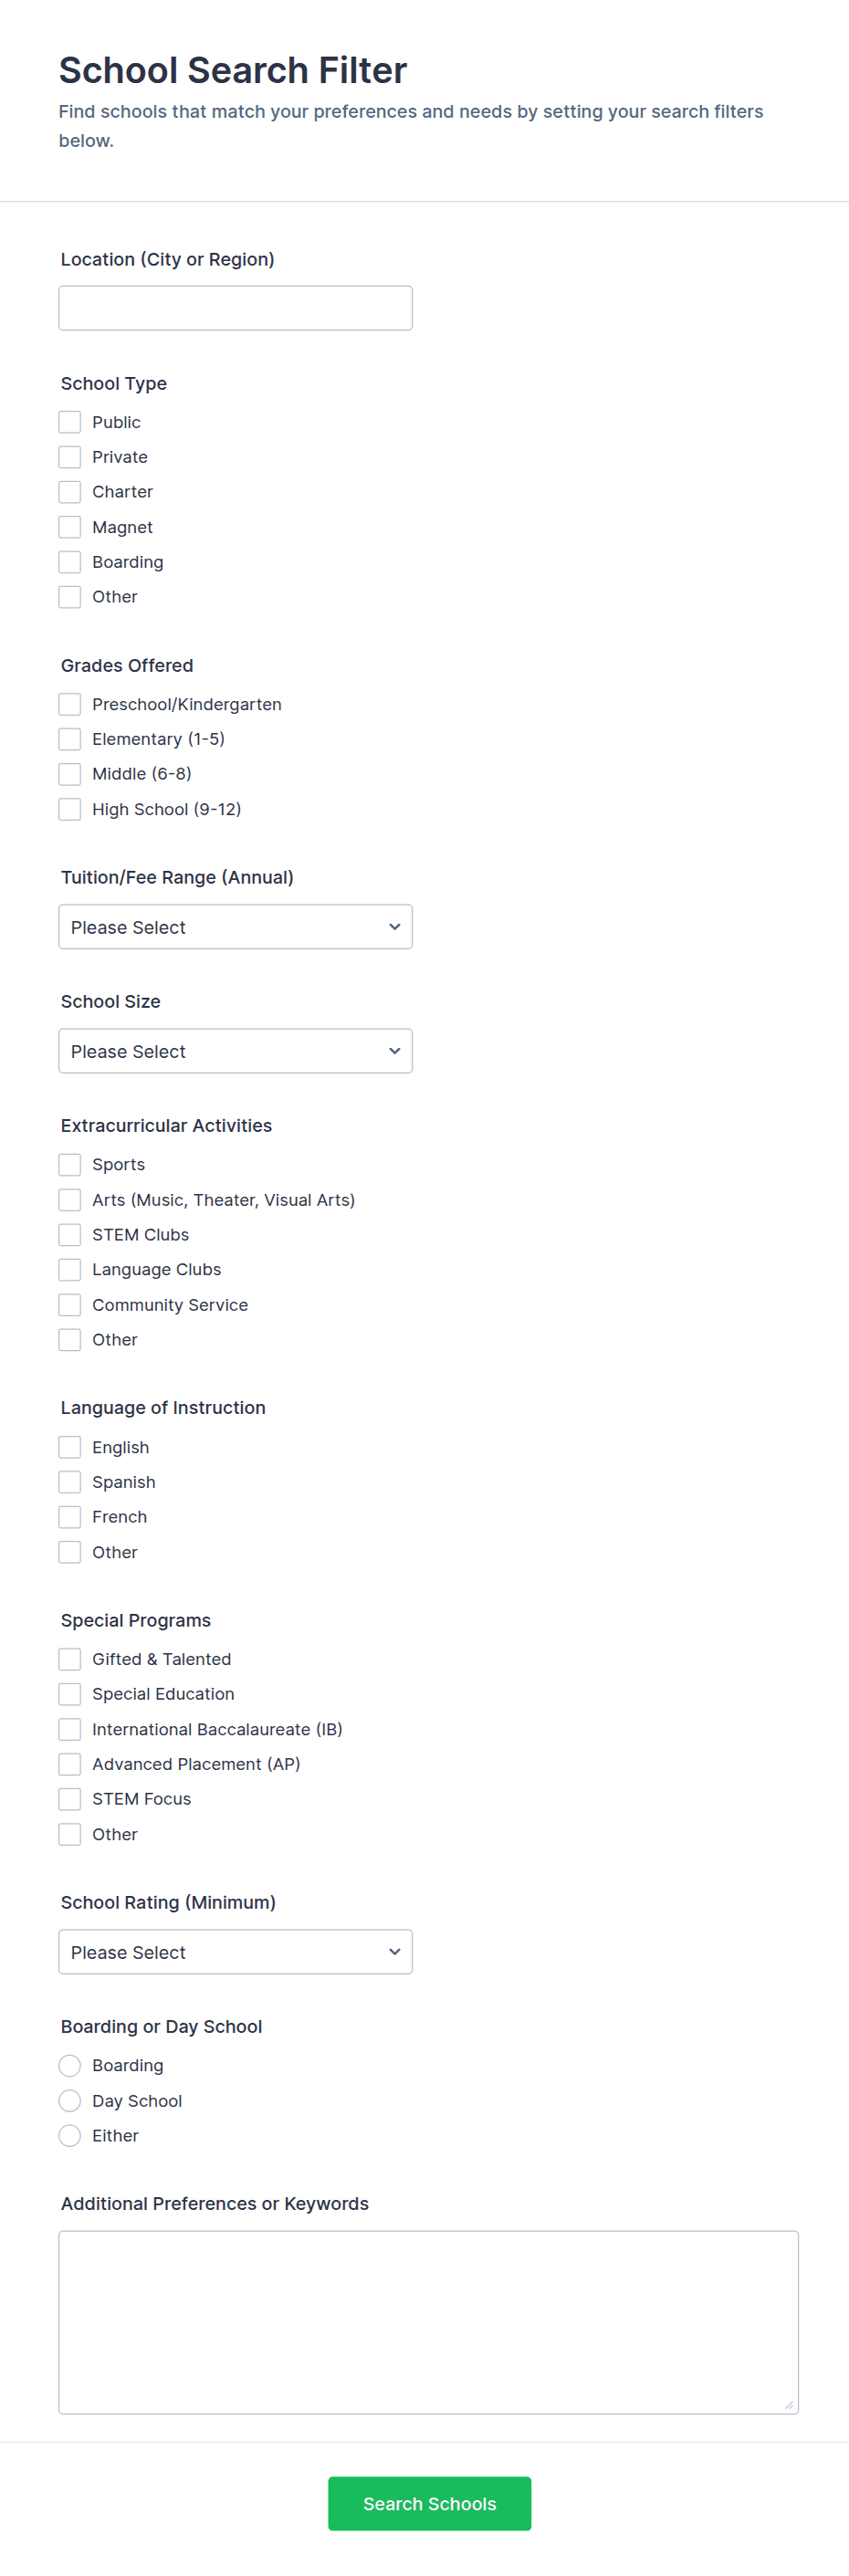This screenshot has height=2576, width=849.
Task: Open the Tuition/Fee Range dropdown
Action: tap(235, 927)
